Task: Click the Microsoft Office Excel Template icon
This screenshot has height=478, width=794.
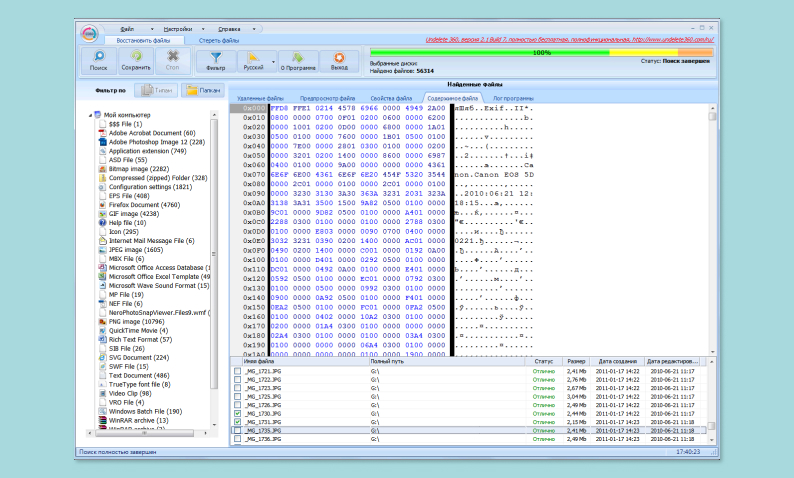Action: point(103,277)
